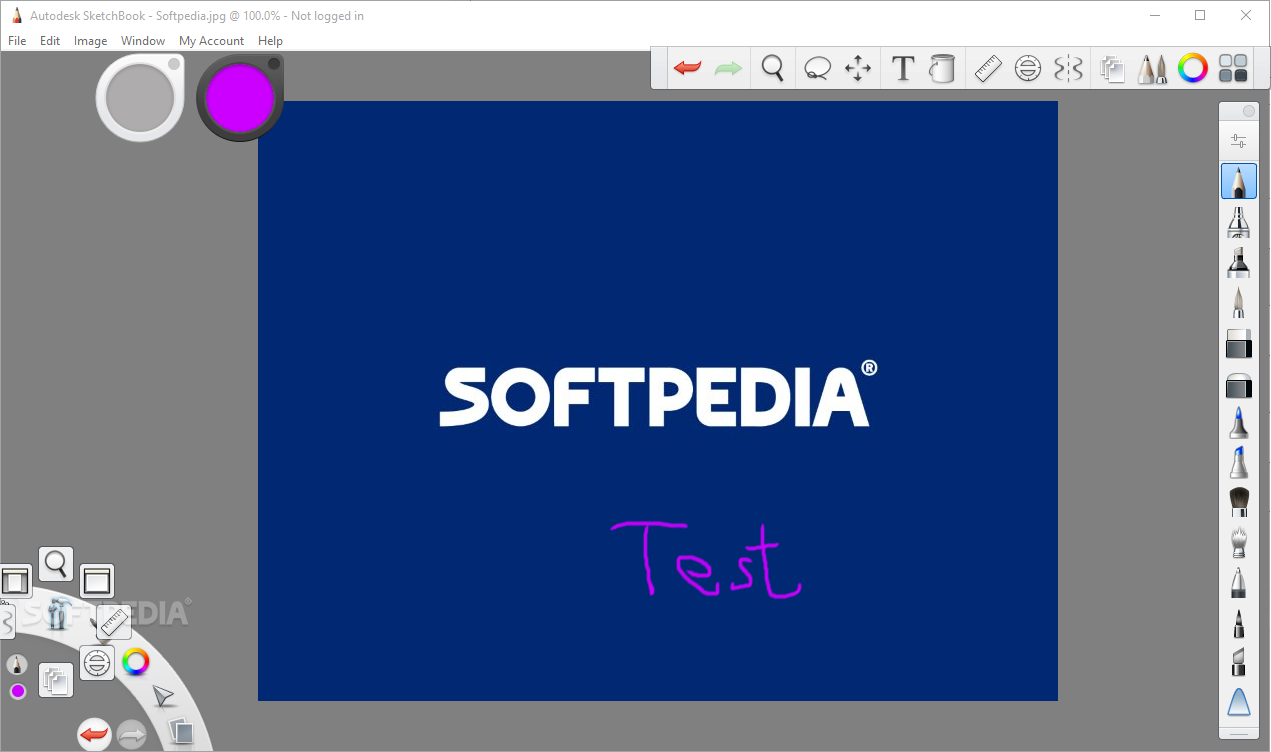Open brush properties sliders in brush palette

click(1239, 141)
